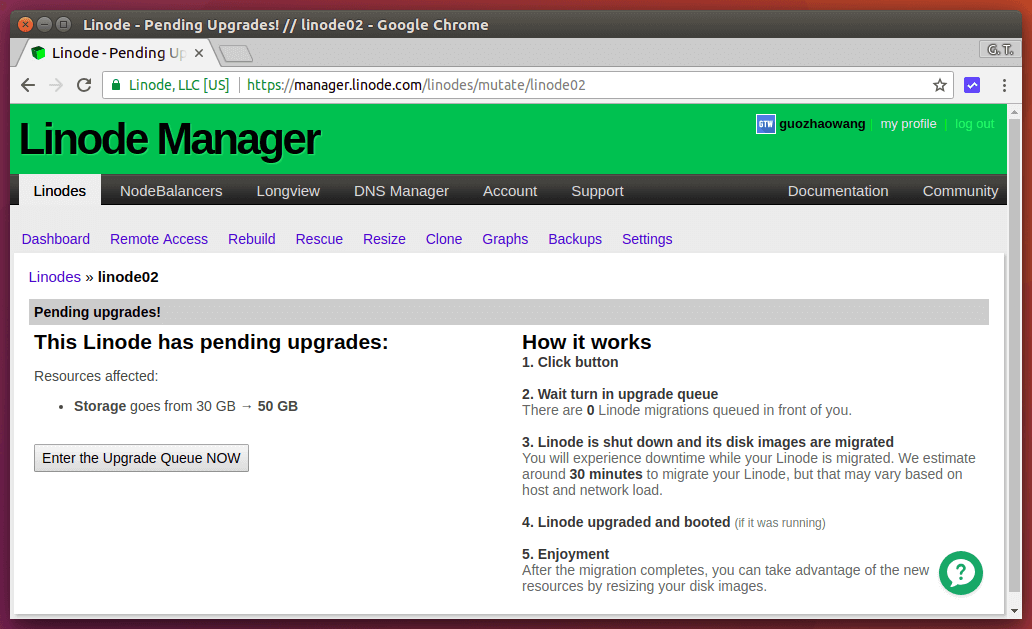Click the browser back arrow
Viewport: 1032px width, 629px height.
coord(28,86)
